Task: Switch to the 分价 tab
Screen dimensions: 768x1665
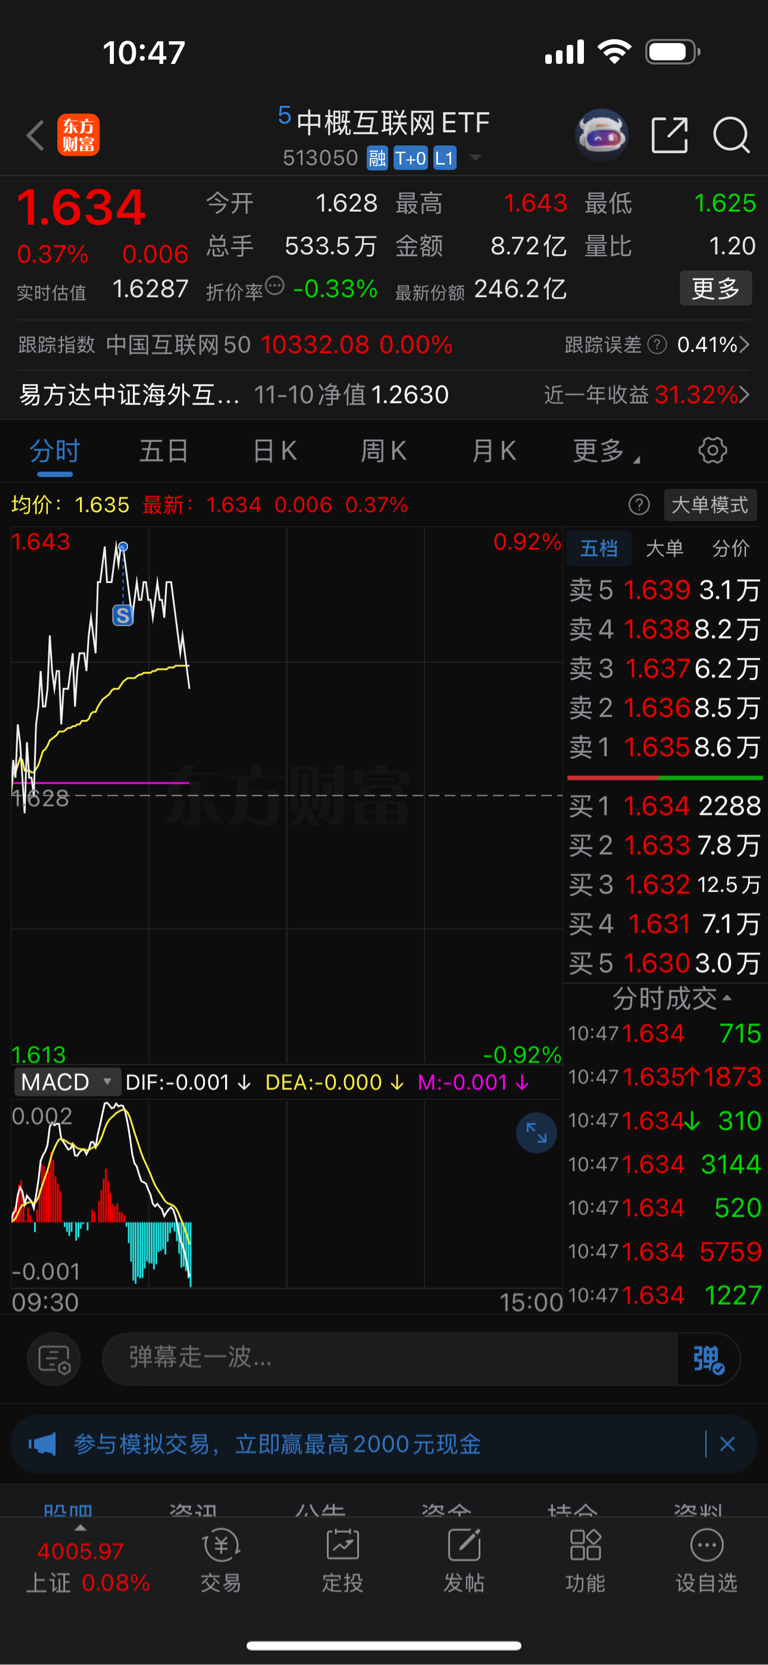Action: click(x=730, y=548)
